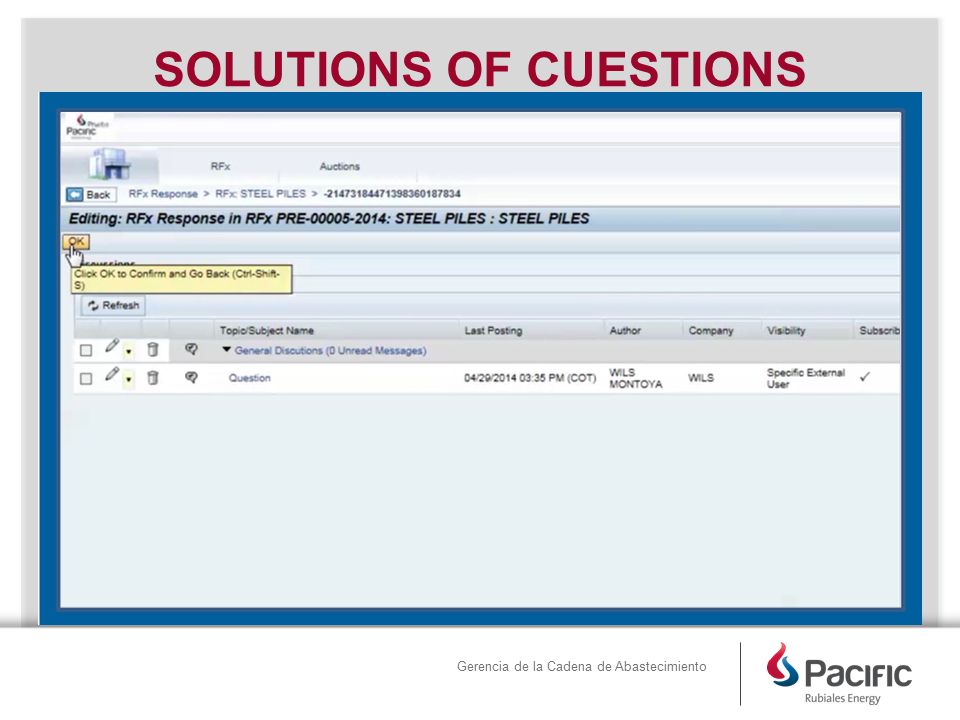This screenshot has height=720, width=960.
Task: Select the WILS MONTOYA author cell
Action: click(x=636, y=378)
